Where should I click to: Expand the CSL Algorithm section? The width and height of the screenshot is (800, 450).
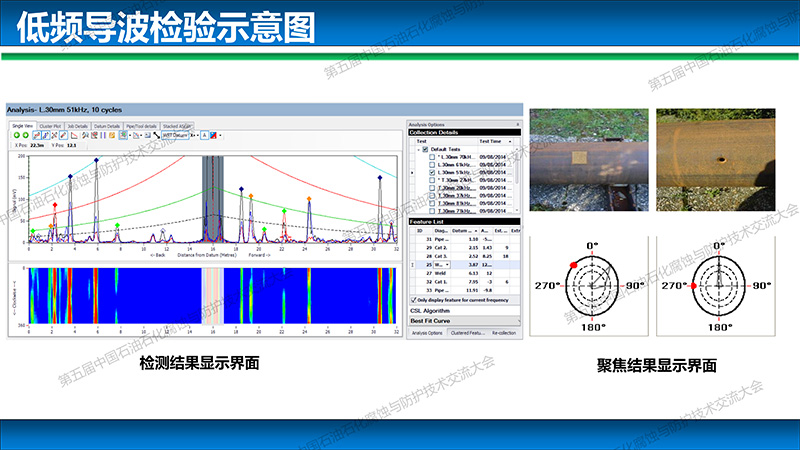[464, 311]
